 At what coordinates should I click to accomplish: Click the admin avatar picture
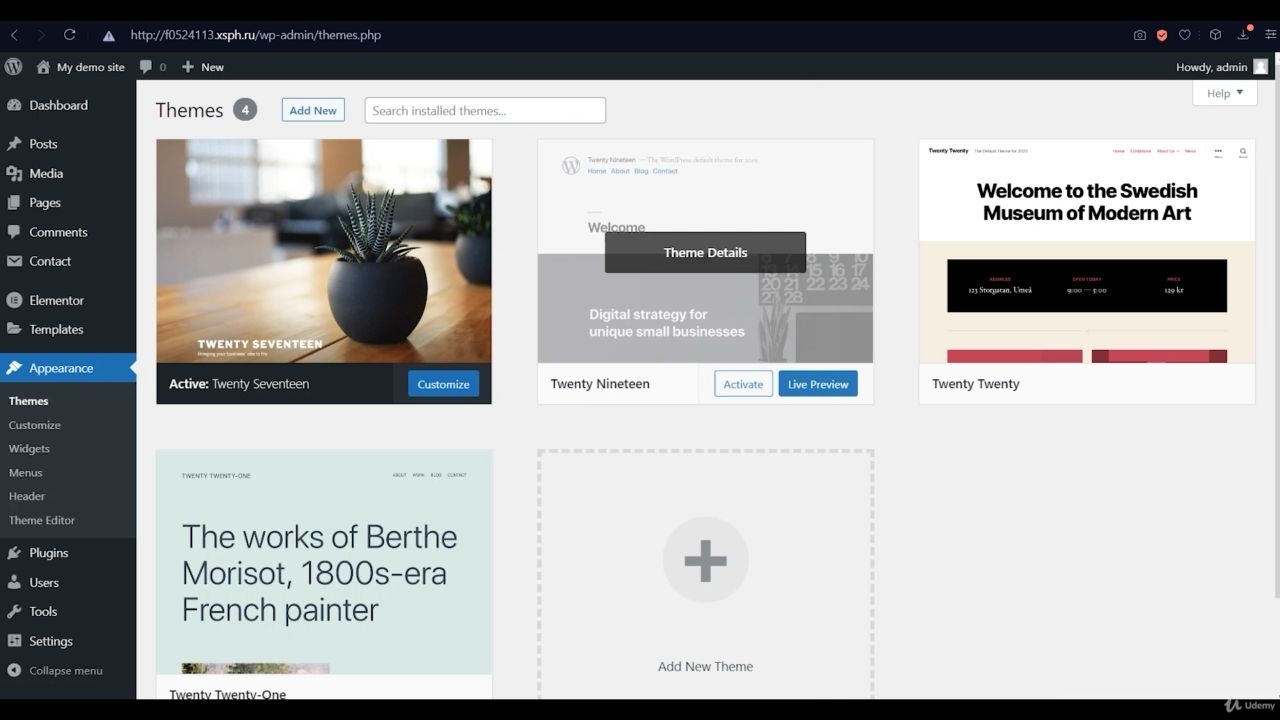1260,67
